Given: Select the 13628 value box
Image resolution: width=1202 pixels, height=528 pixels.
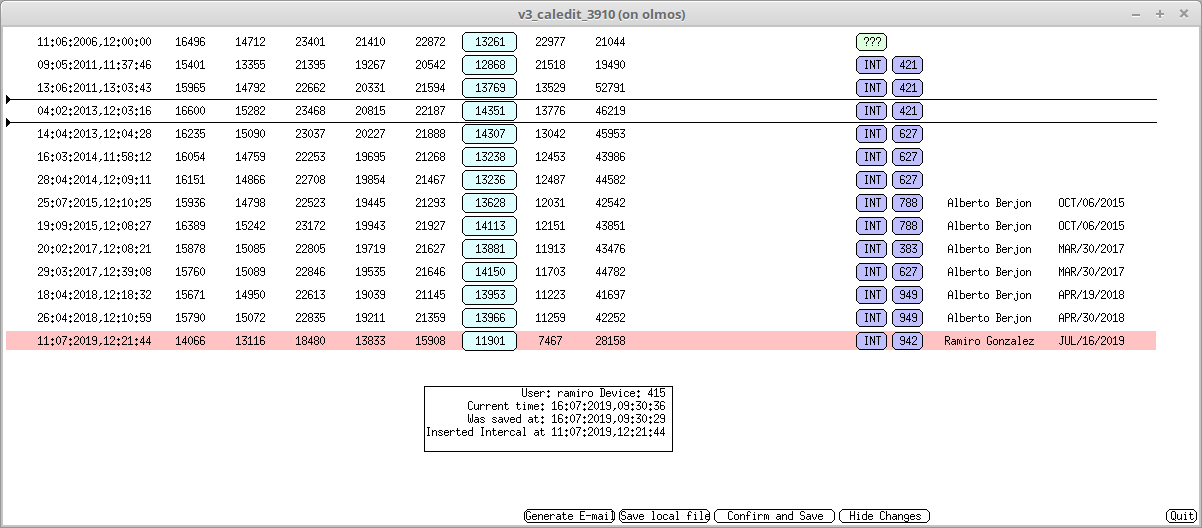Looking at the screenshot, I should (490, 203).
